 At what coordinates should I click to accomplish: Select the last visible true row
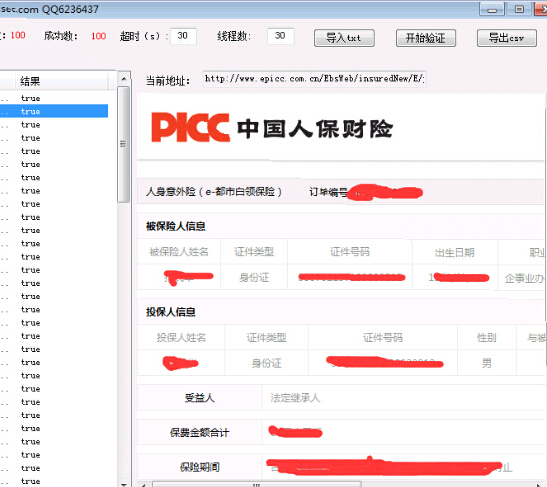tap(54, 481)
